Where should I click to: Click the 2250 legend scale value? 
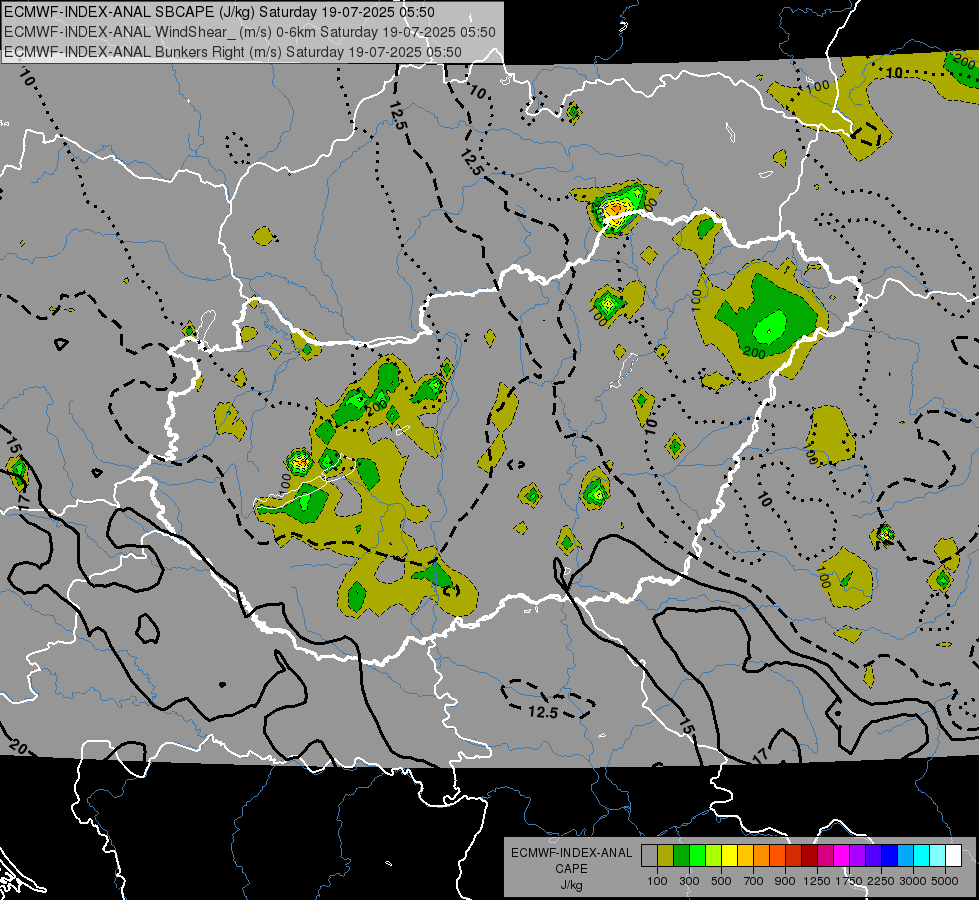(881, 881)
